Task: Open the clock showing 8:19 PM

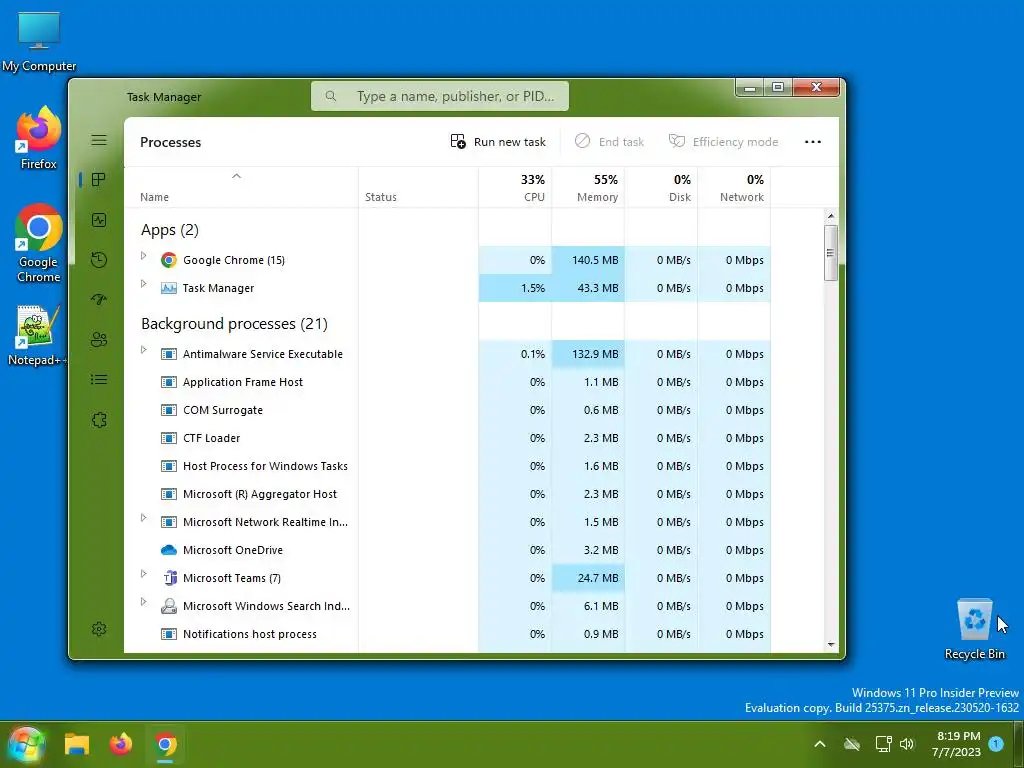Action: [x=957, y=744]
